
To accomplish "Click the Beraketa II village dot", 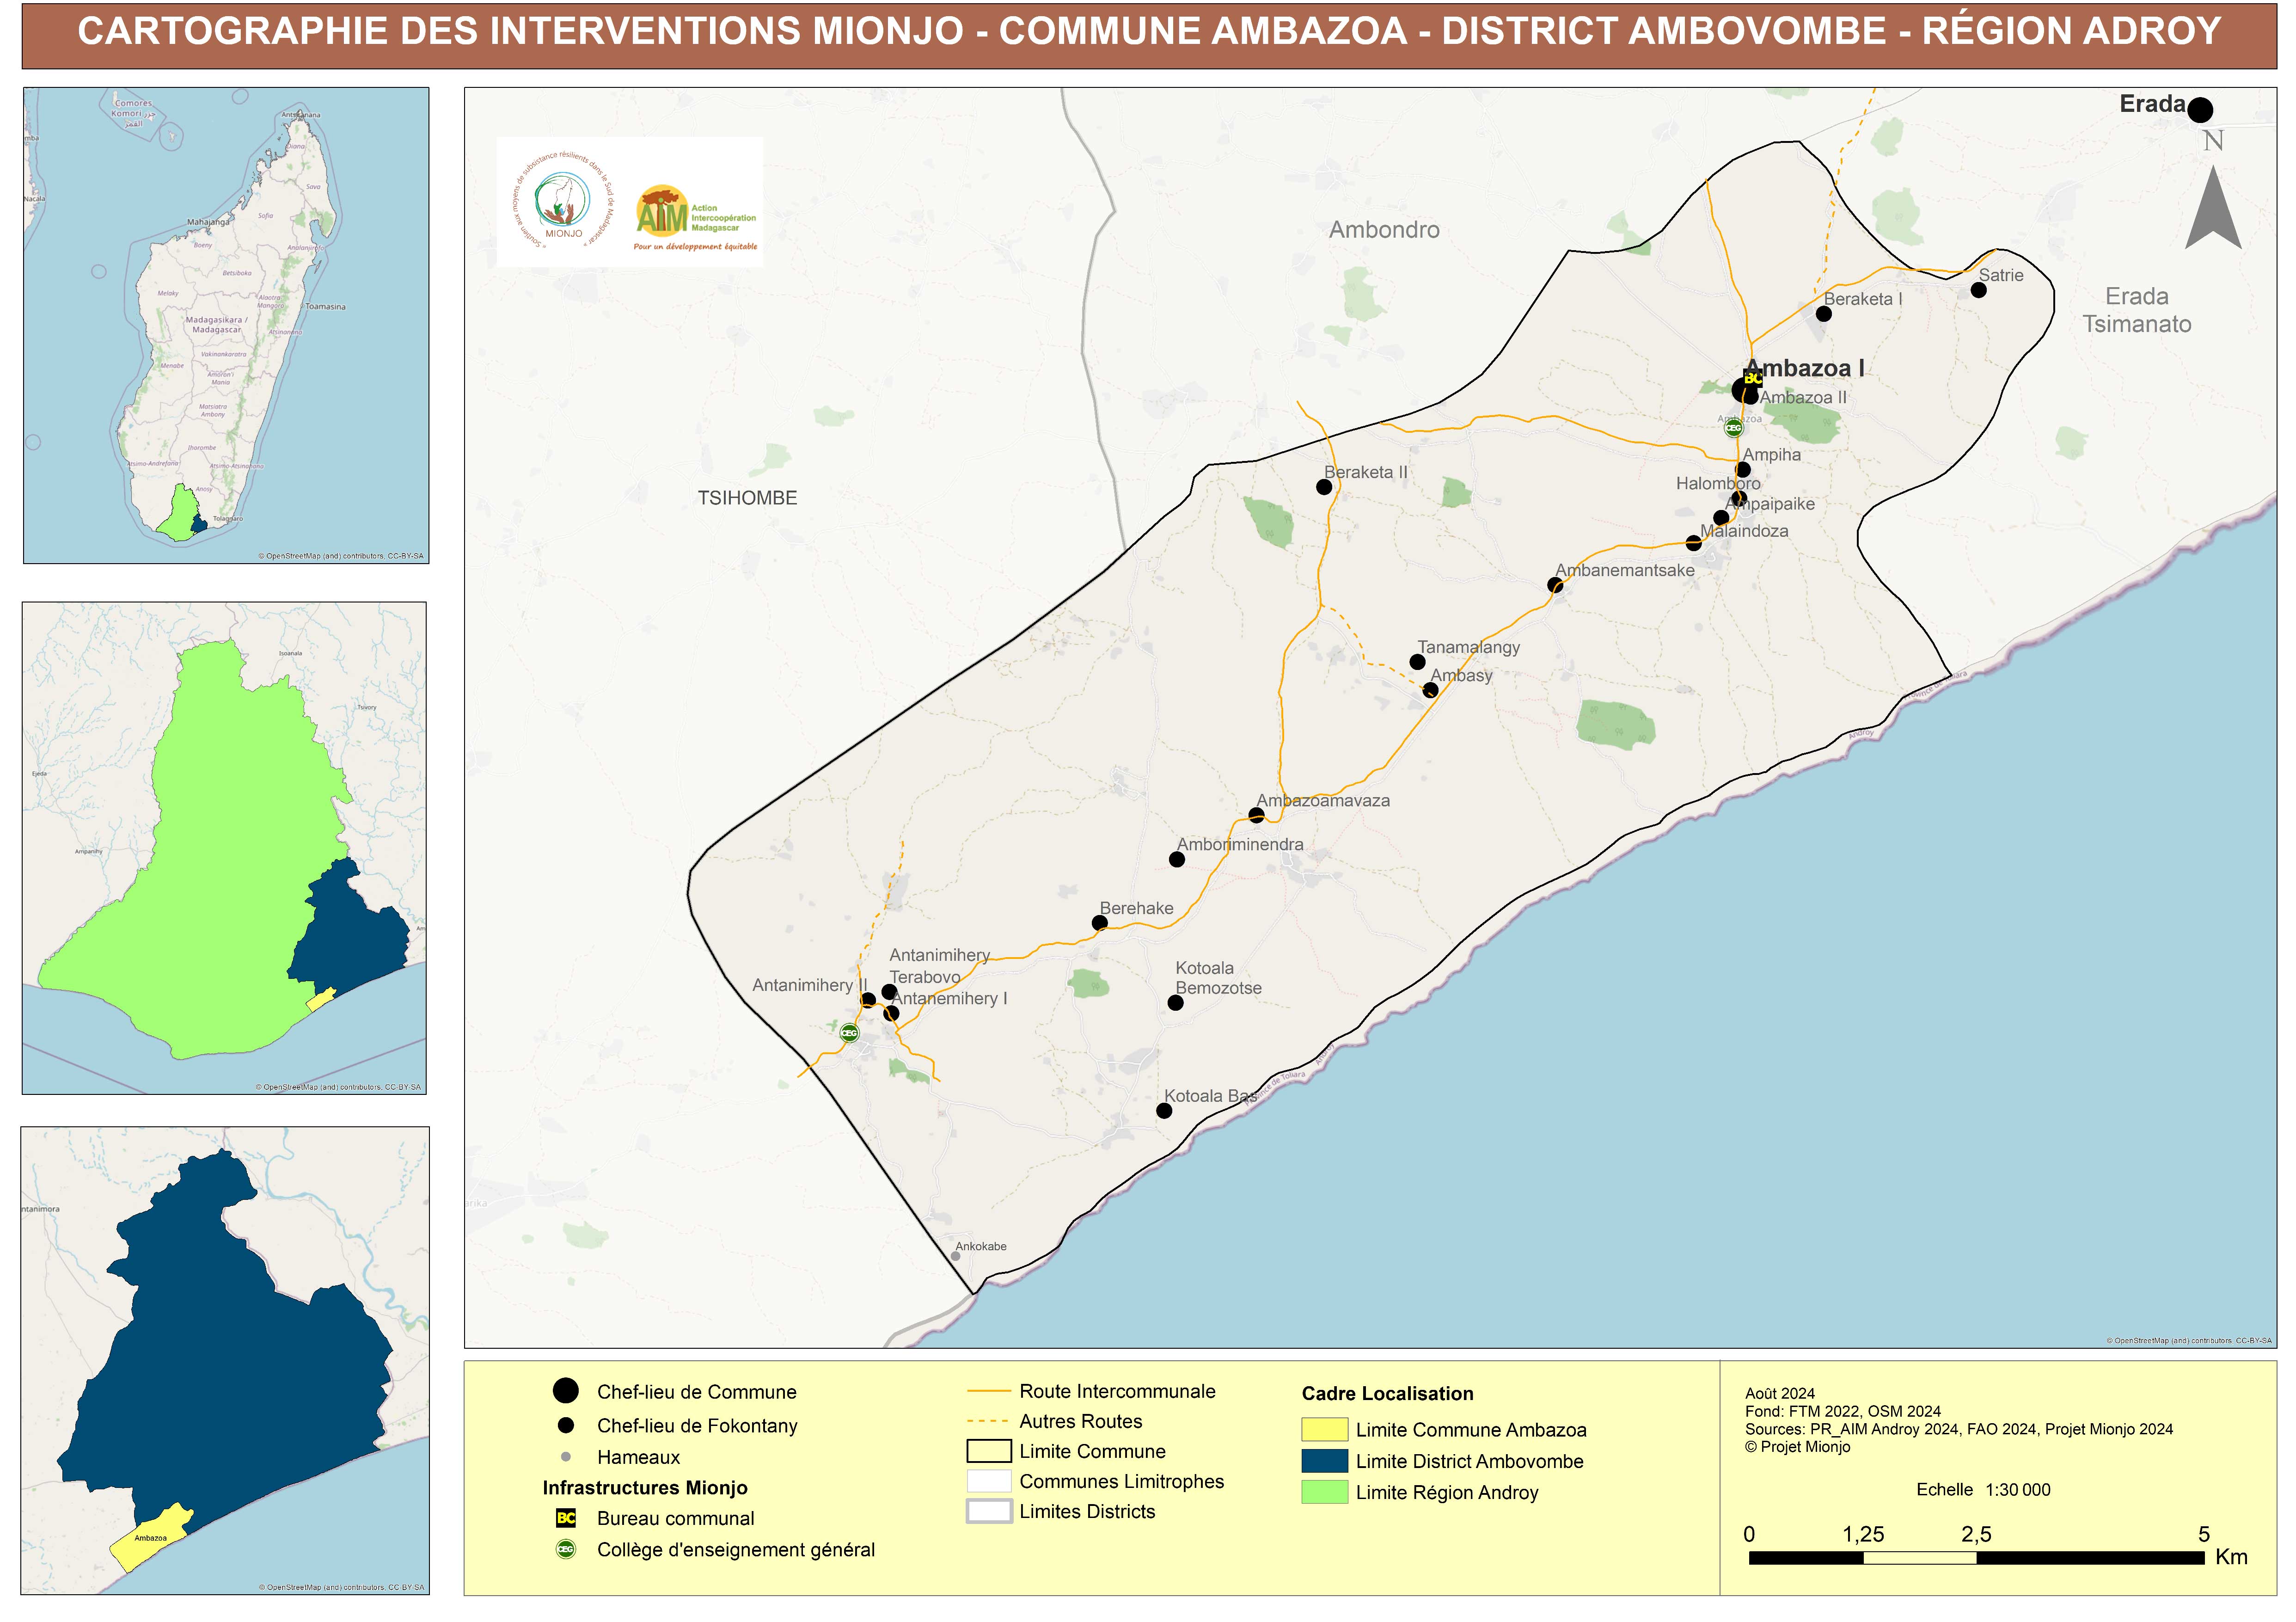I will [x=1324, y=487].
